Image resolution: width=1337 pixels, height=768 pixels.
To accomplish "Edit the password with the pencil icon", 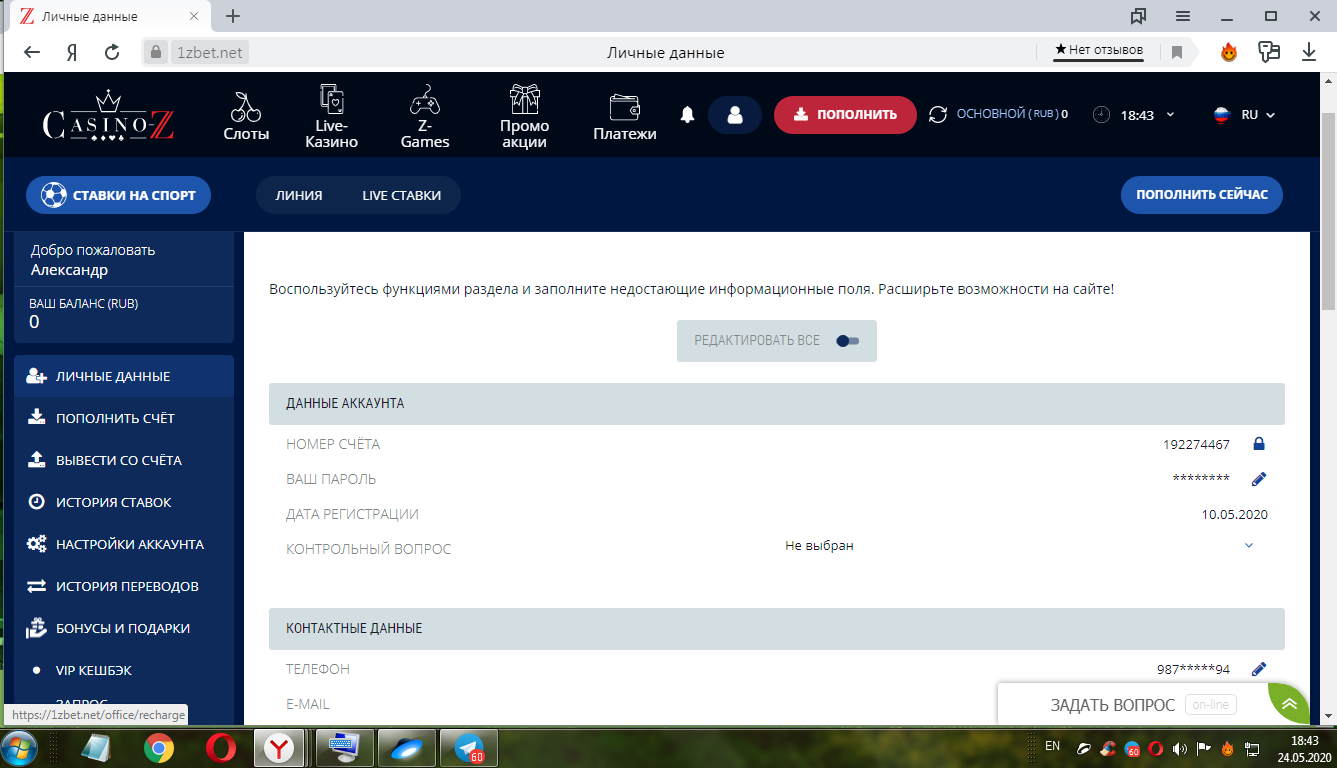I will click(1259, 479).
